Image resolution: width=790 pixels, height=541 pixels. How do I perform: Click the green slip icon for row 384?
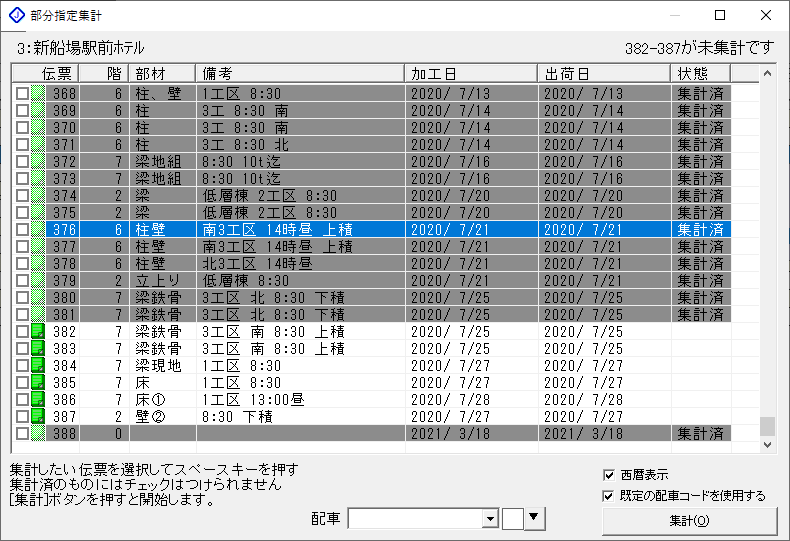pos(38,366)
